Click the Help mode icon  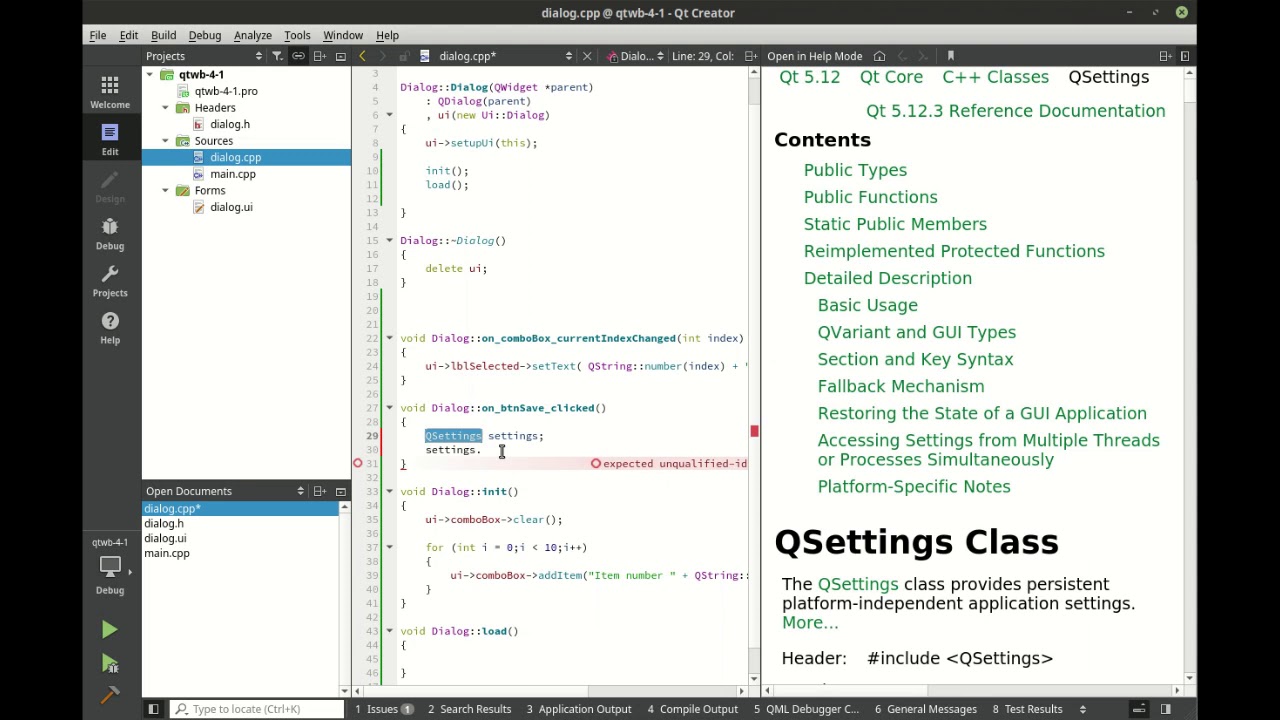[x=110, y=327]
